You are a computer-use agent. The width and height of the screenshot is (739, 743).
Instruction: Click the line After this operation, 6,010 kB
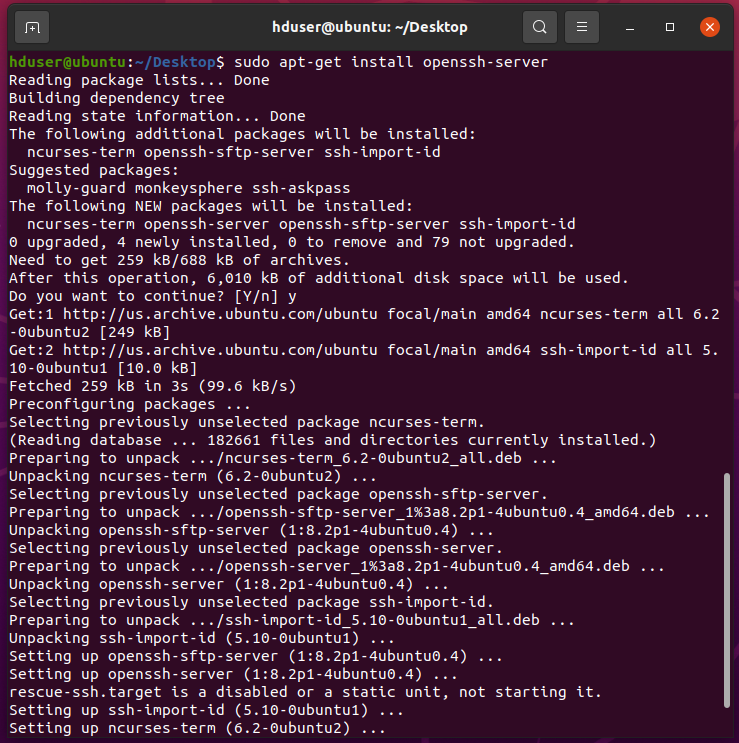click(x=319, y=278)
